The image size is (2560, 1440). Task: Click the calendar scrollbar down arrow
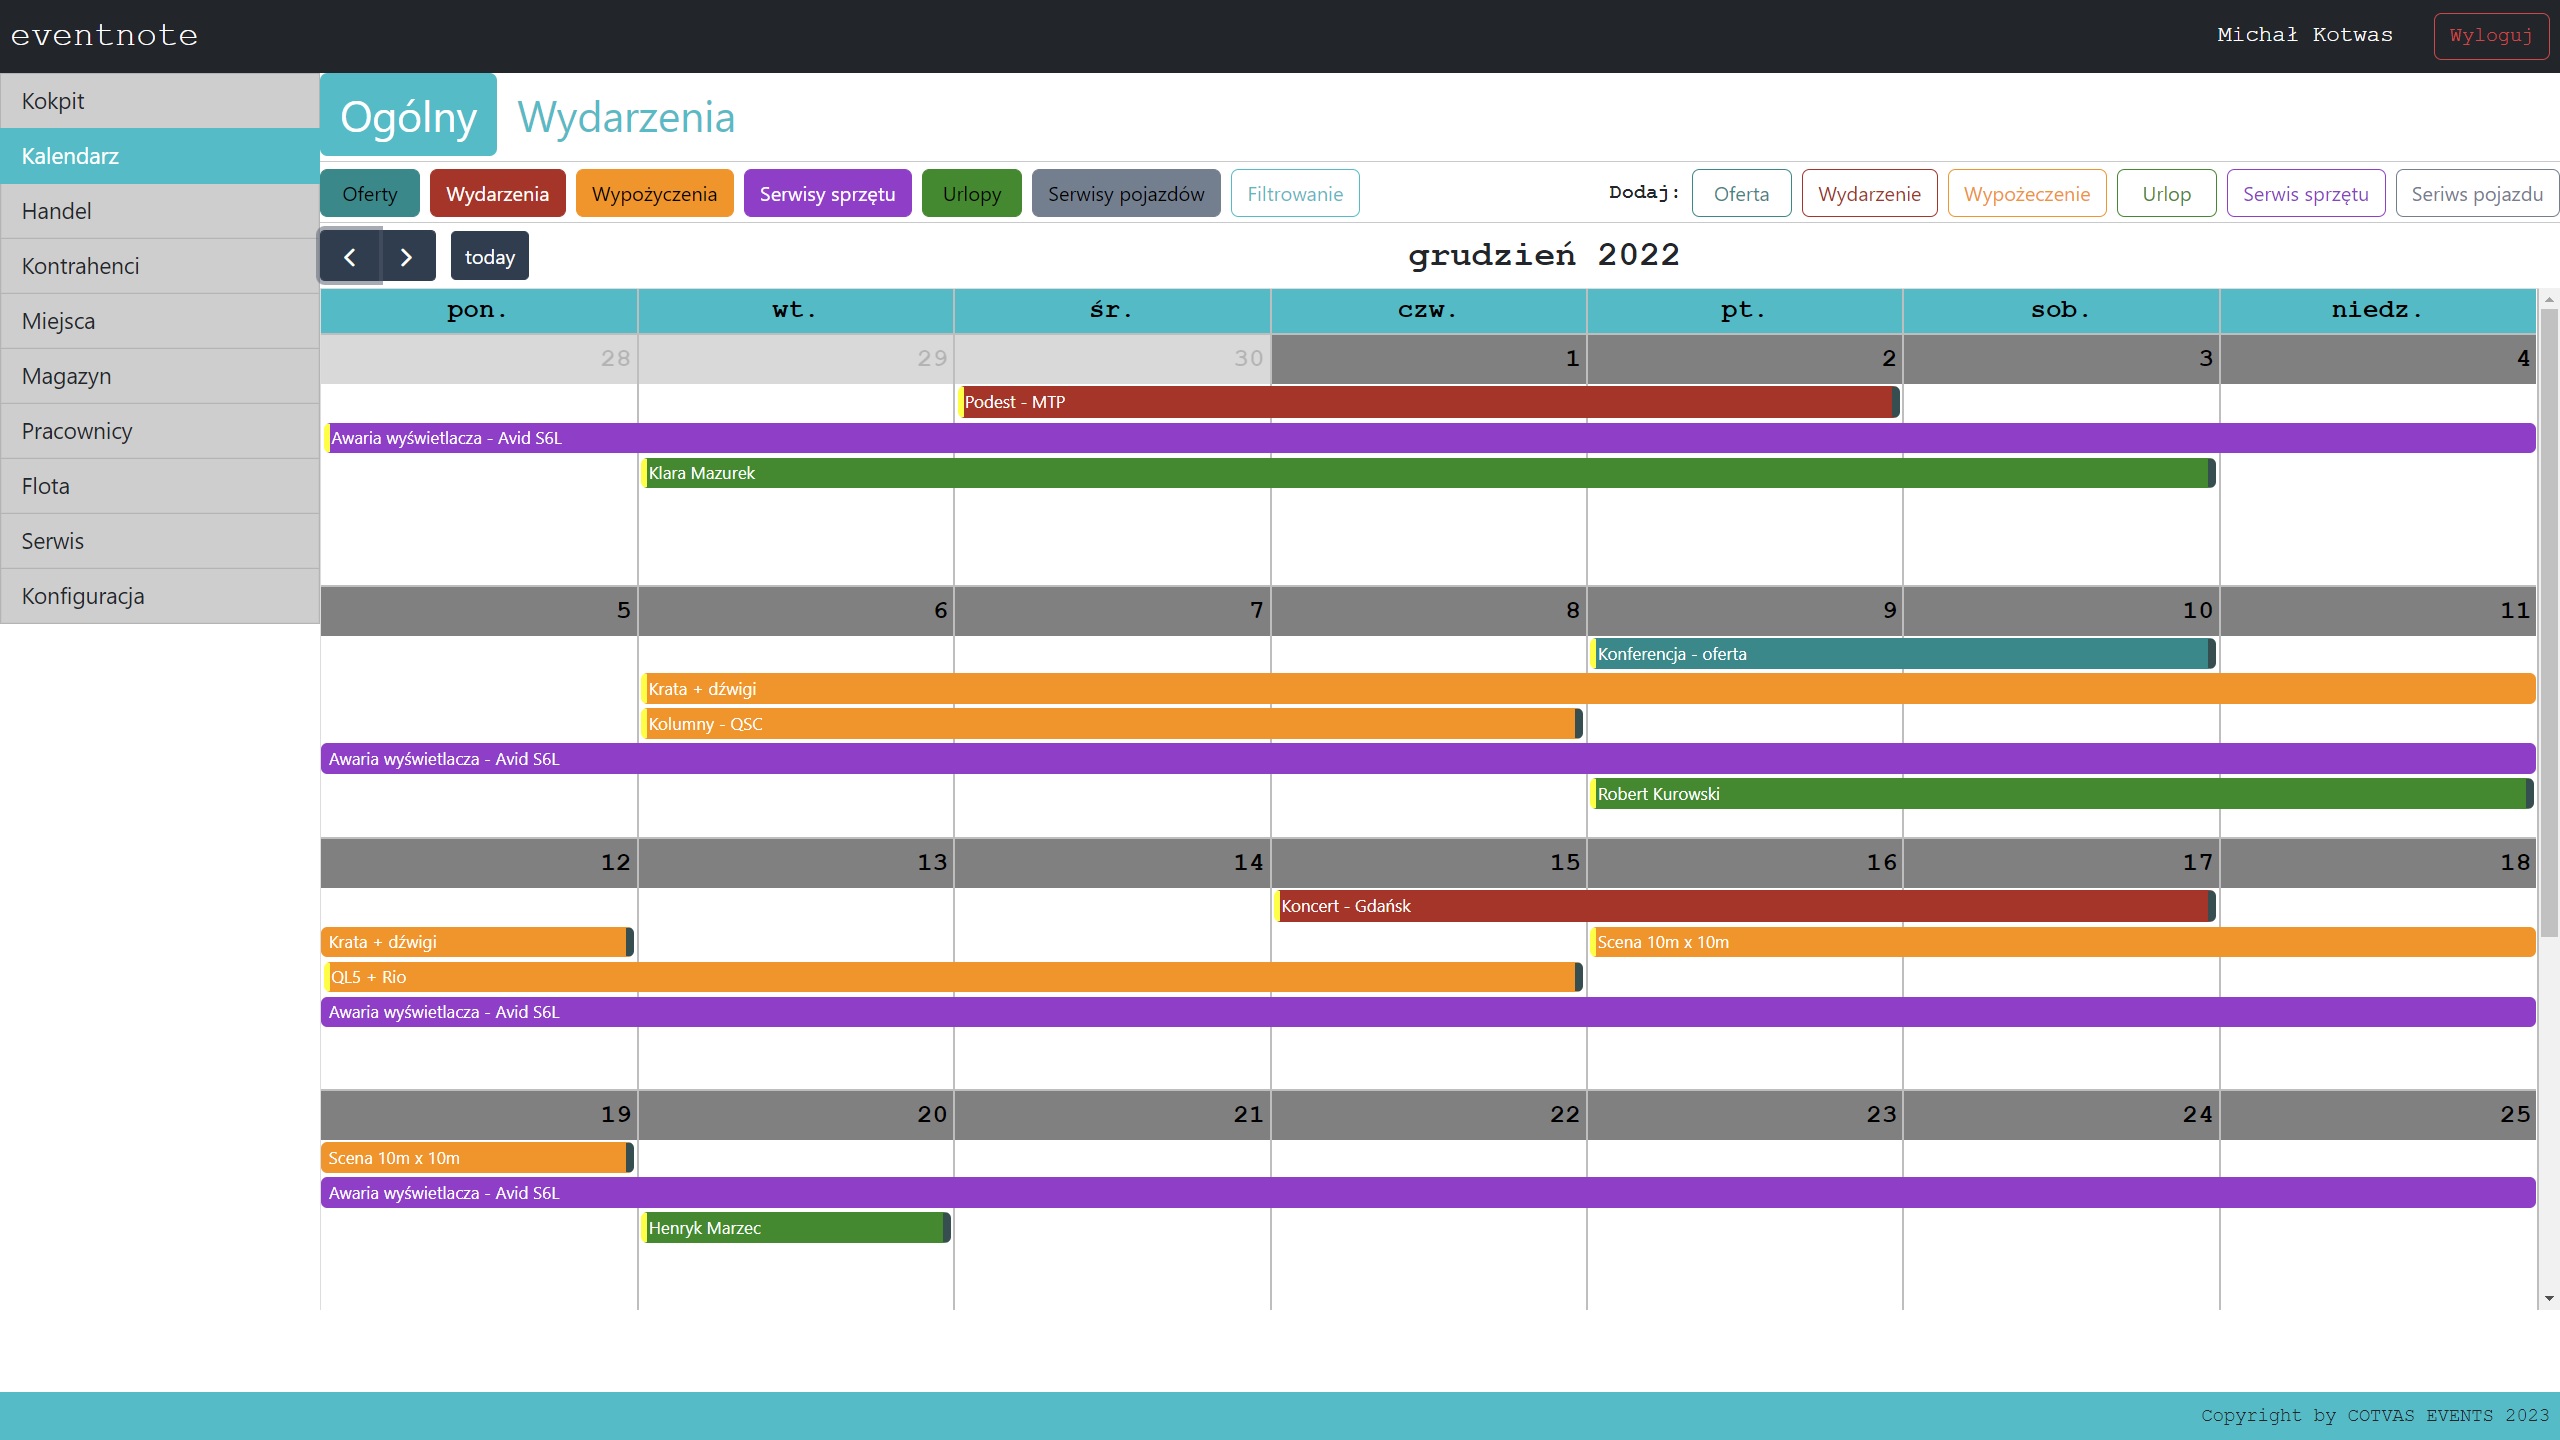2549,1299
